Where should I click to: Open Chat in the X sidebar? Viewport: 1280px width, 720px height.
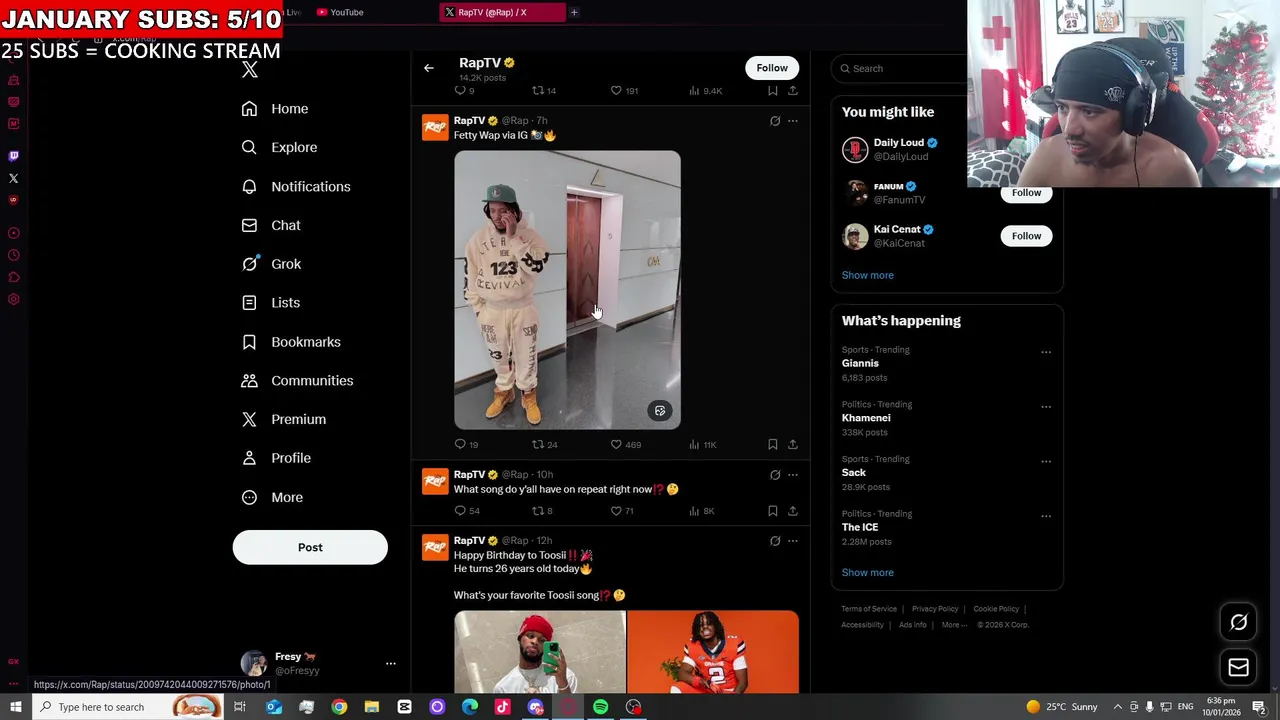271,225
